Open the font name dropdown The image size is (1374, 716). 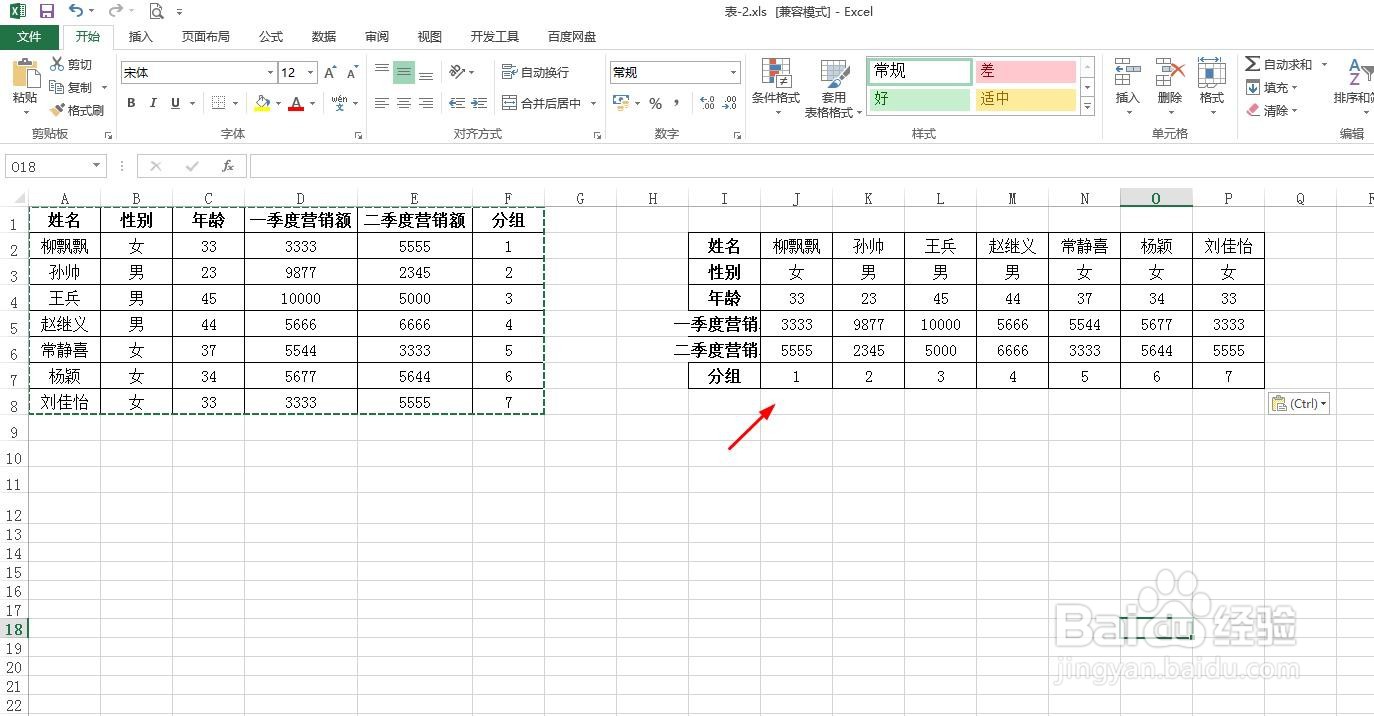pos(268,72)
